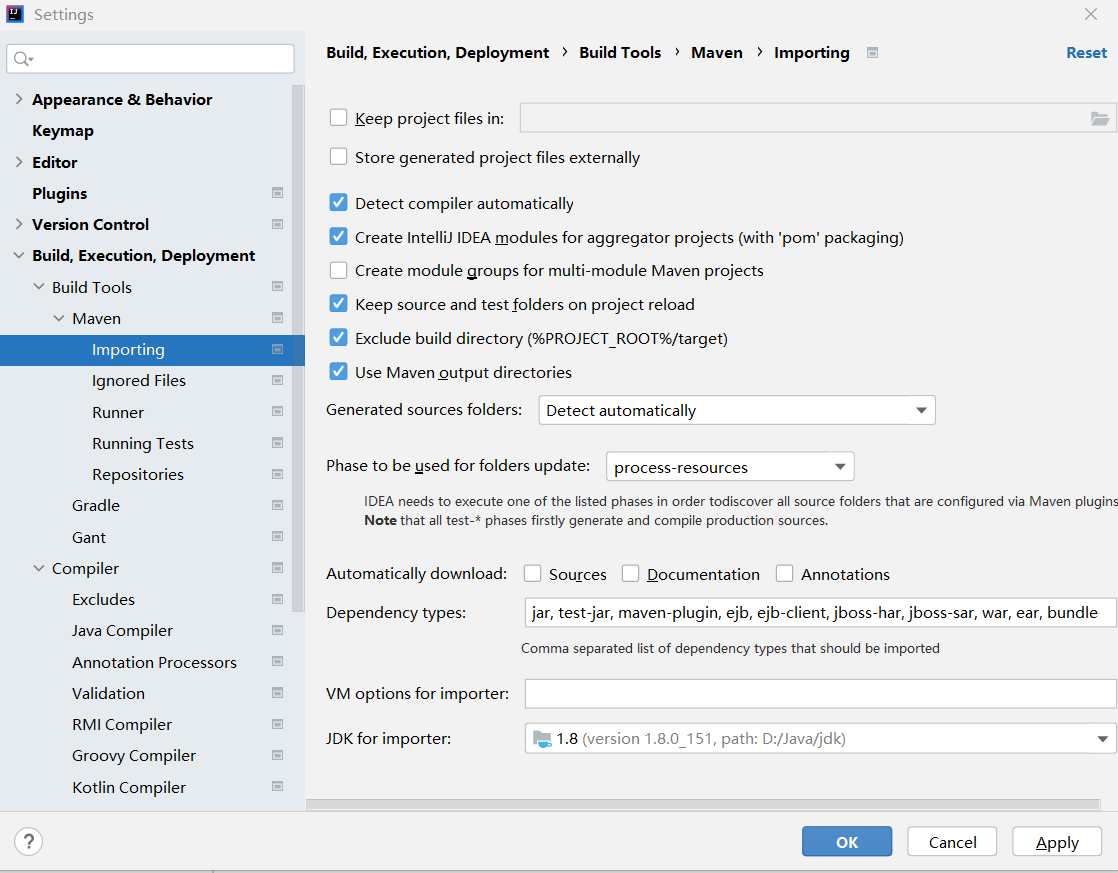1118x873 pixels.
Task: Click the OK button
Action: (847, 842)
